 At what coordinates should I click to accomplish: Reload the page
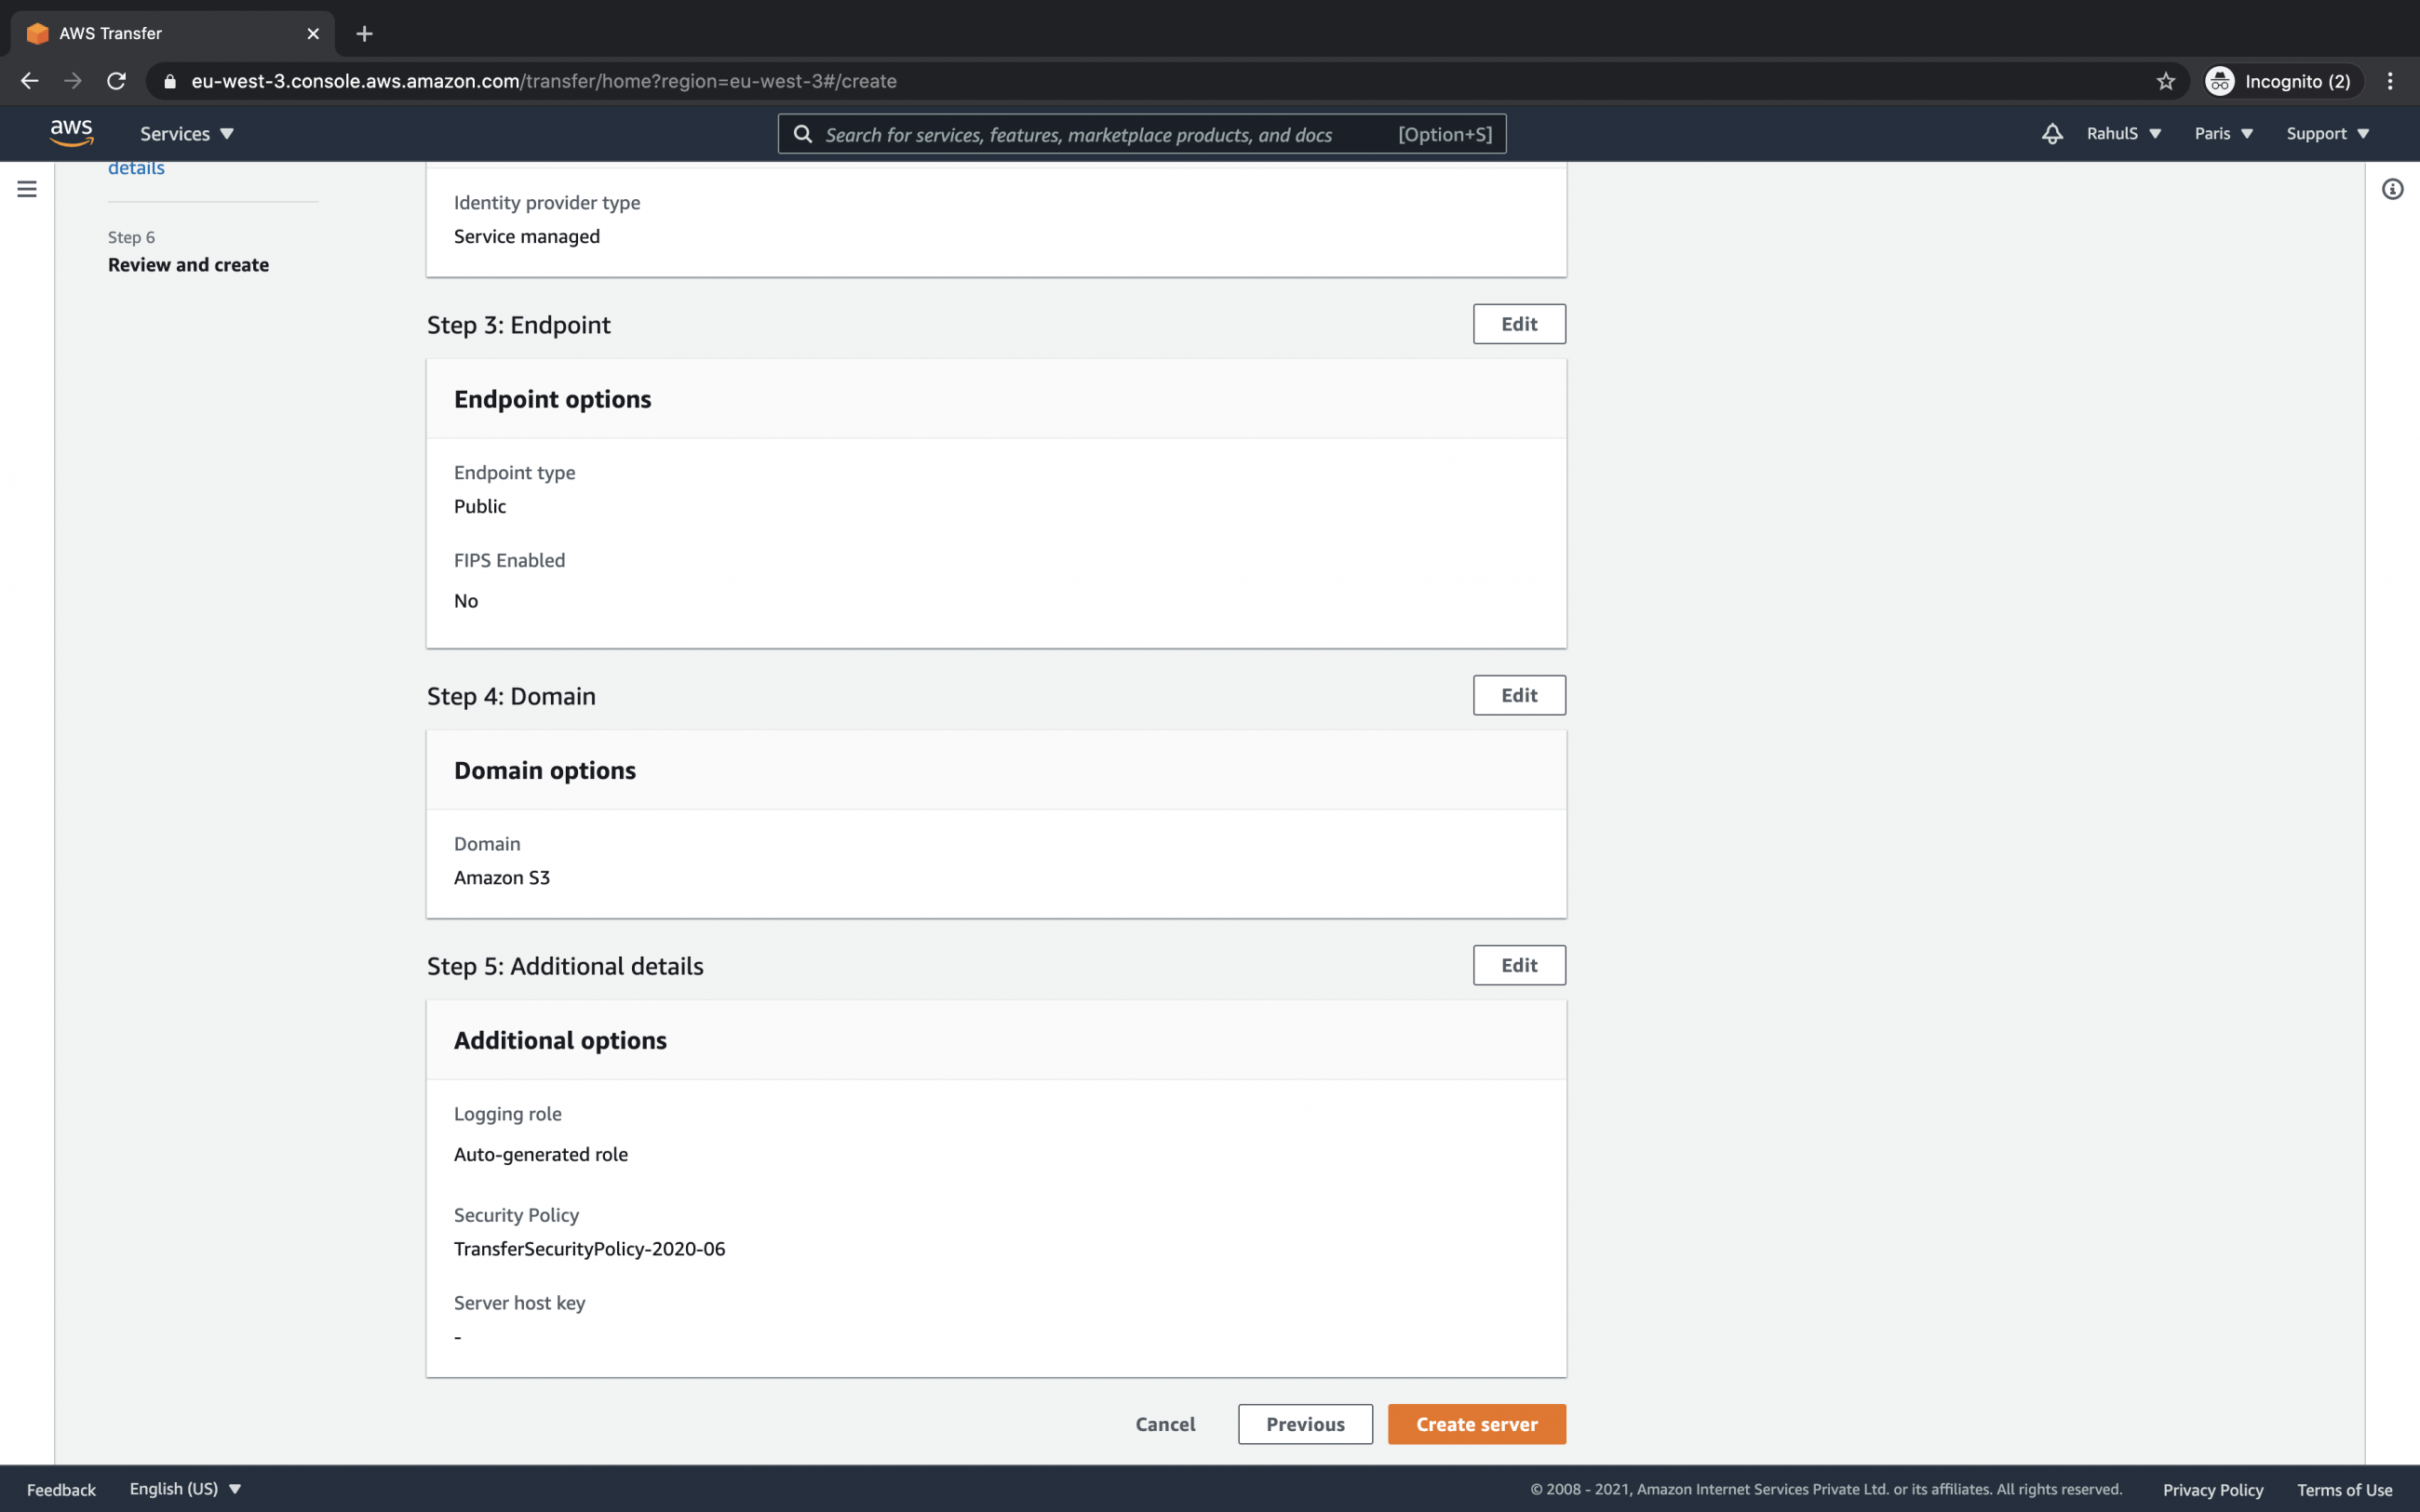tap(116, 81)
